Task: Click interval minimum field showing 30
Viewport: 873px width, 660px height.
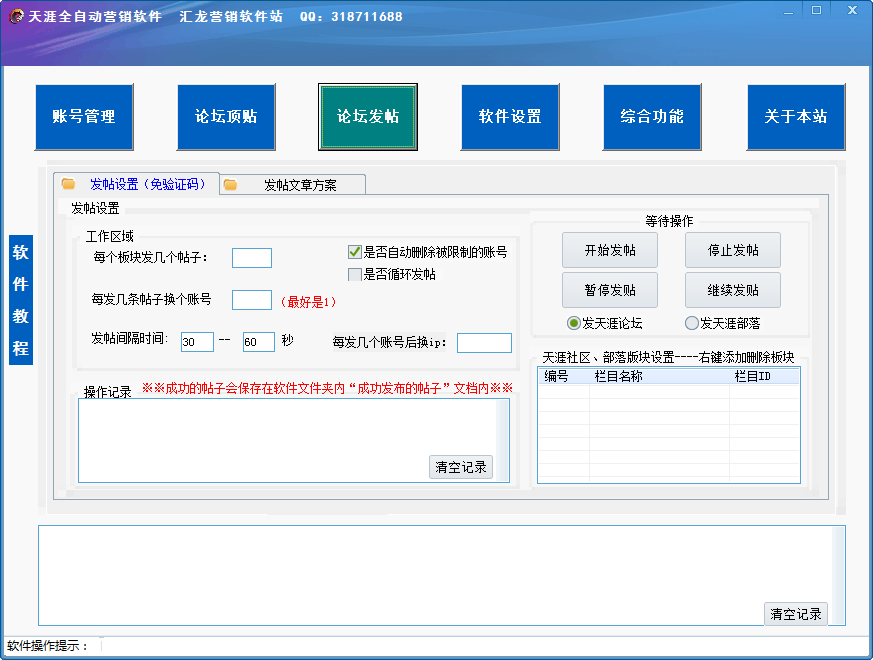Action: point(197,342)
